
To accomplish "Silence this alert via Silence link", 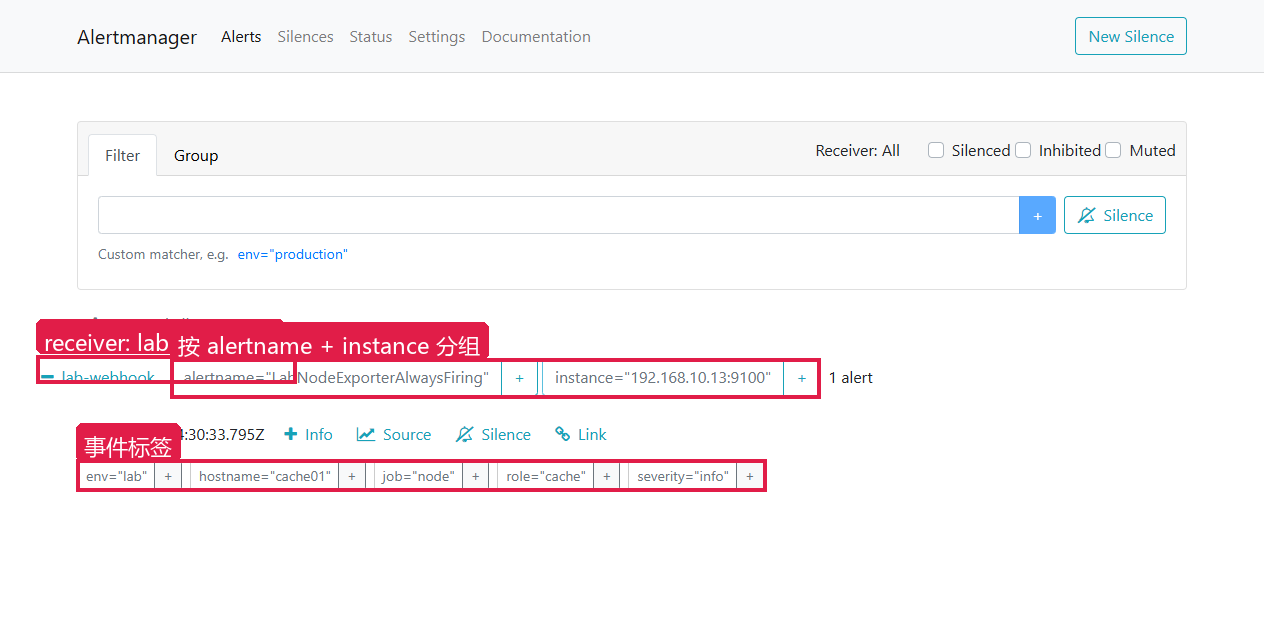I will pos(493,434).
